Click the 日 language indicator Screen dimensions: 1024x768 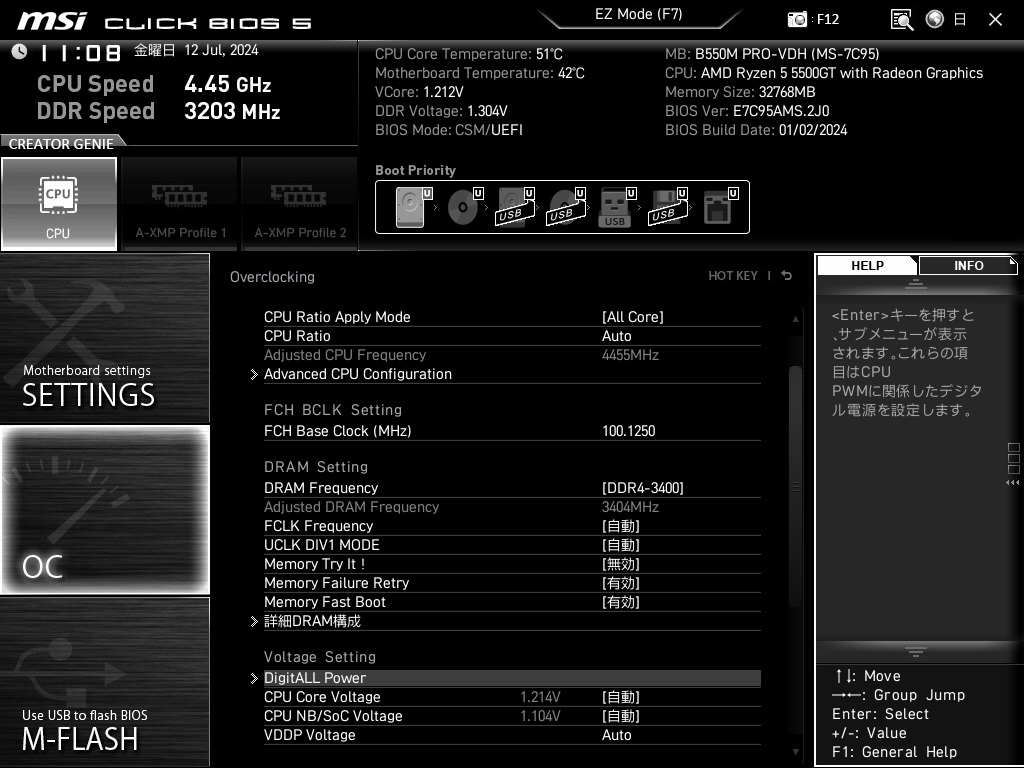point(960,20)
